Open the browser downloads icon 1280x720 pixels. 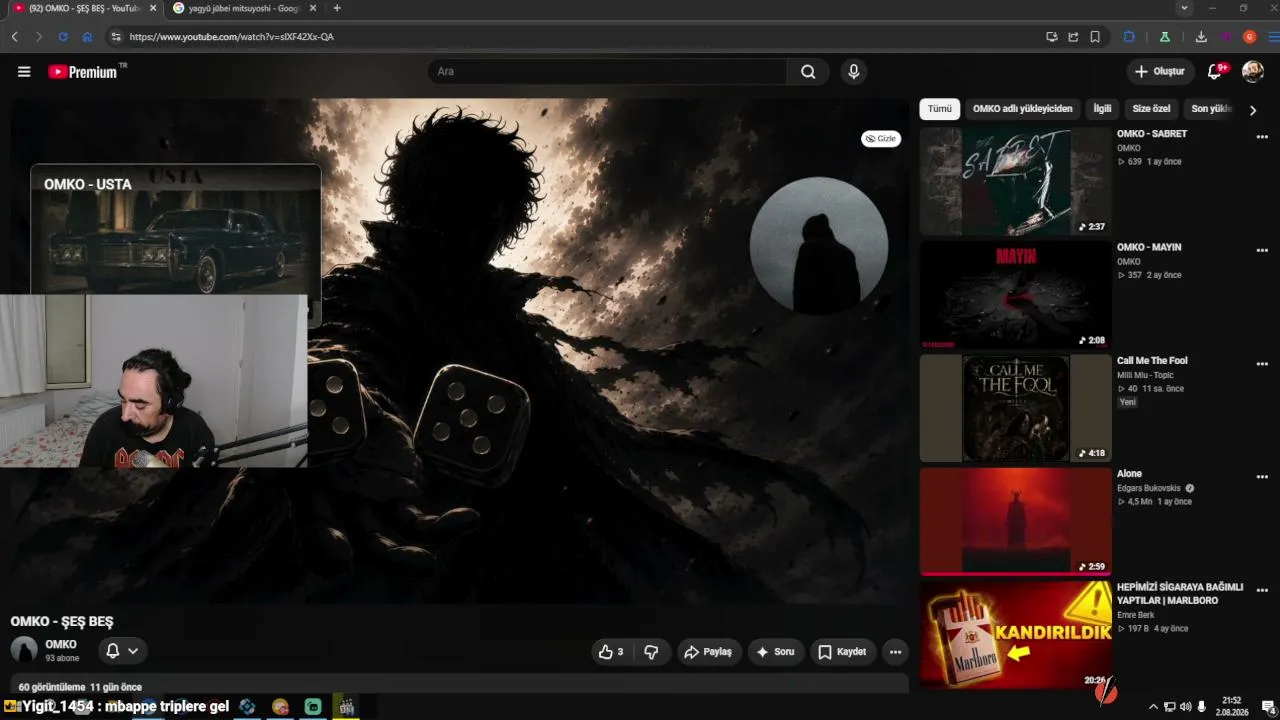1201,37
